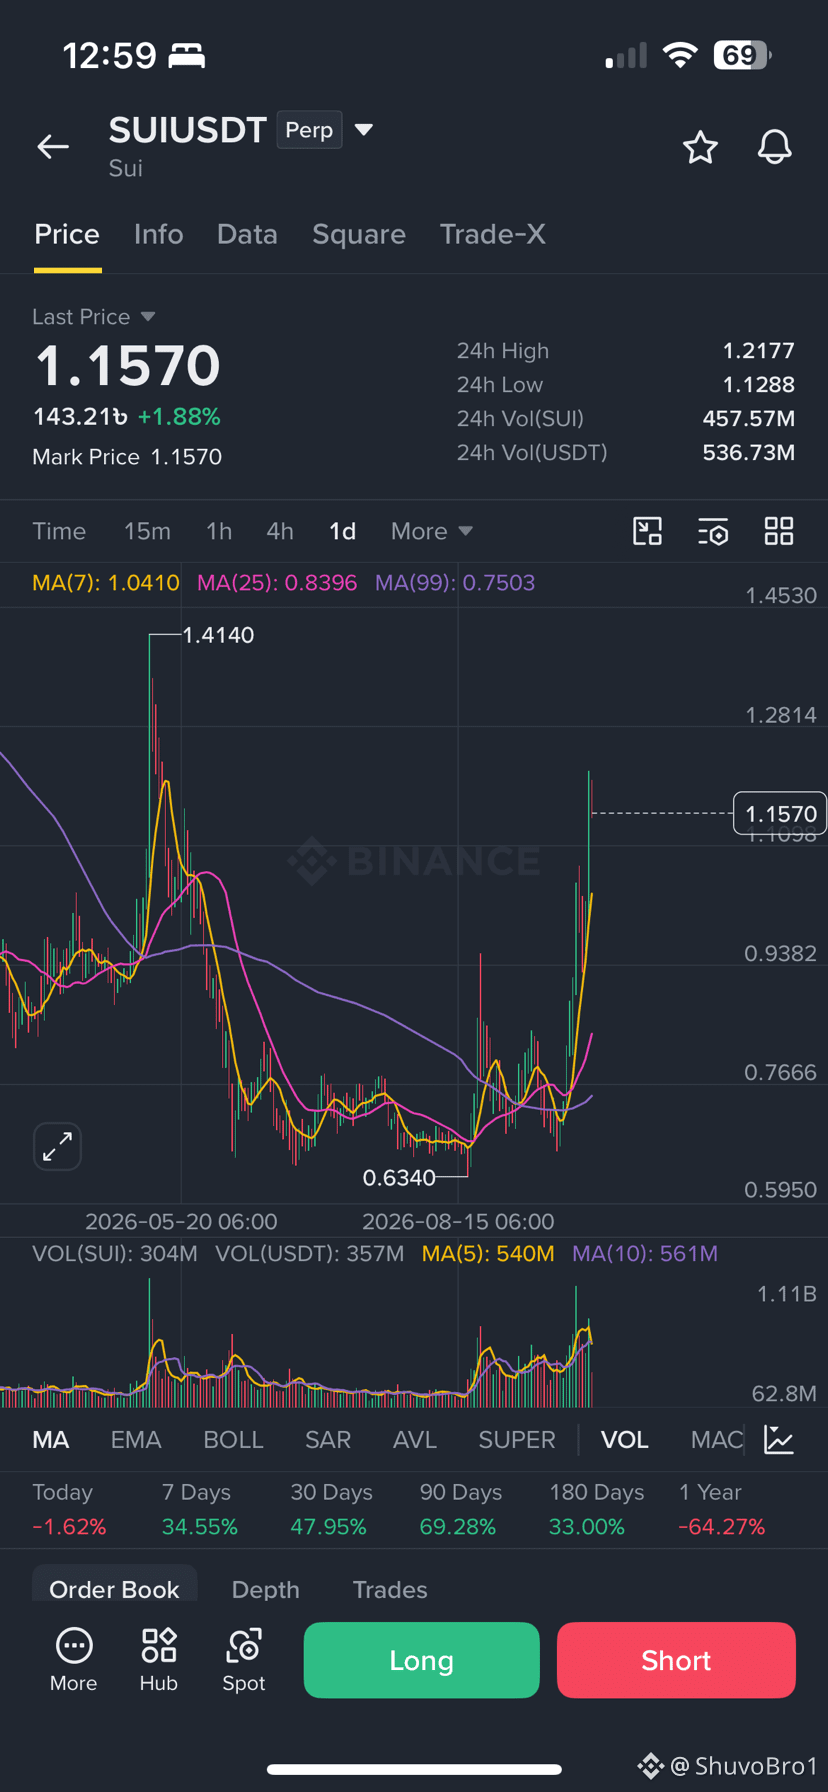Switch to the Info tab
828x1792 pixels.
[159, 234]
